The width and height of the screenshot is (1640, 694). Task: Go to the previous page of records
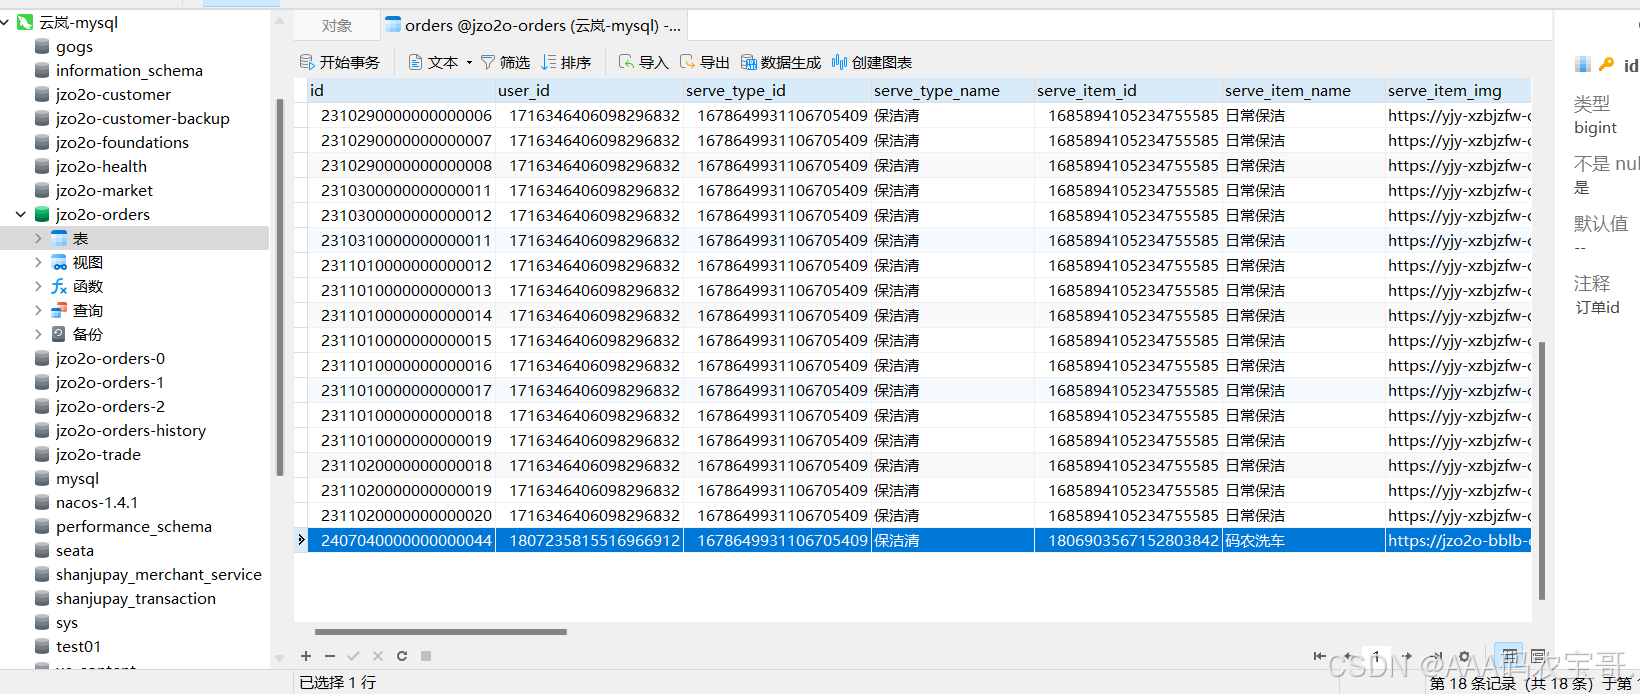click(1347, 656)
